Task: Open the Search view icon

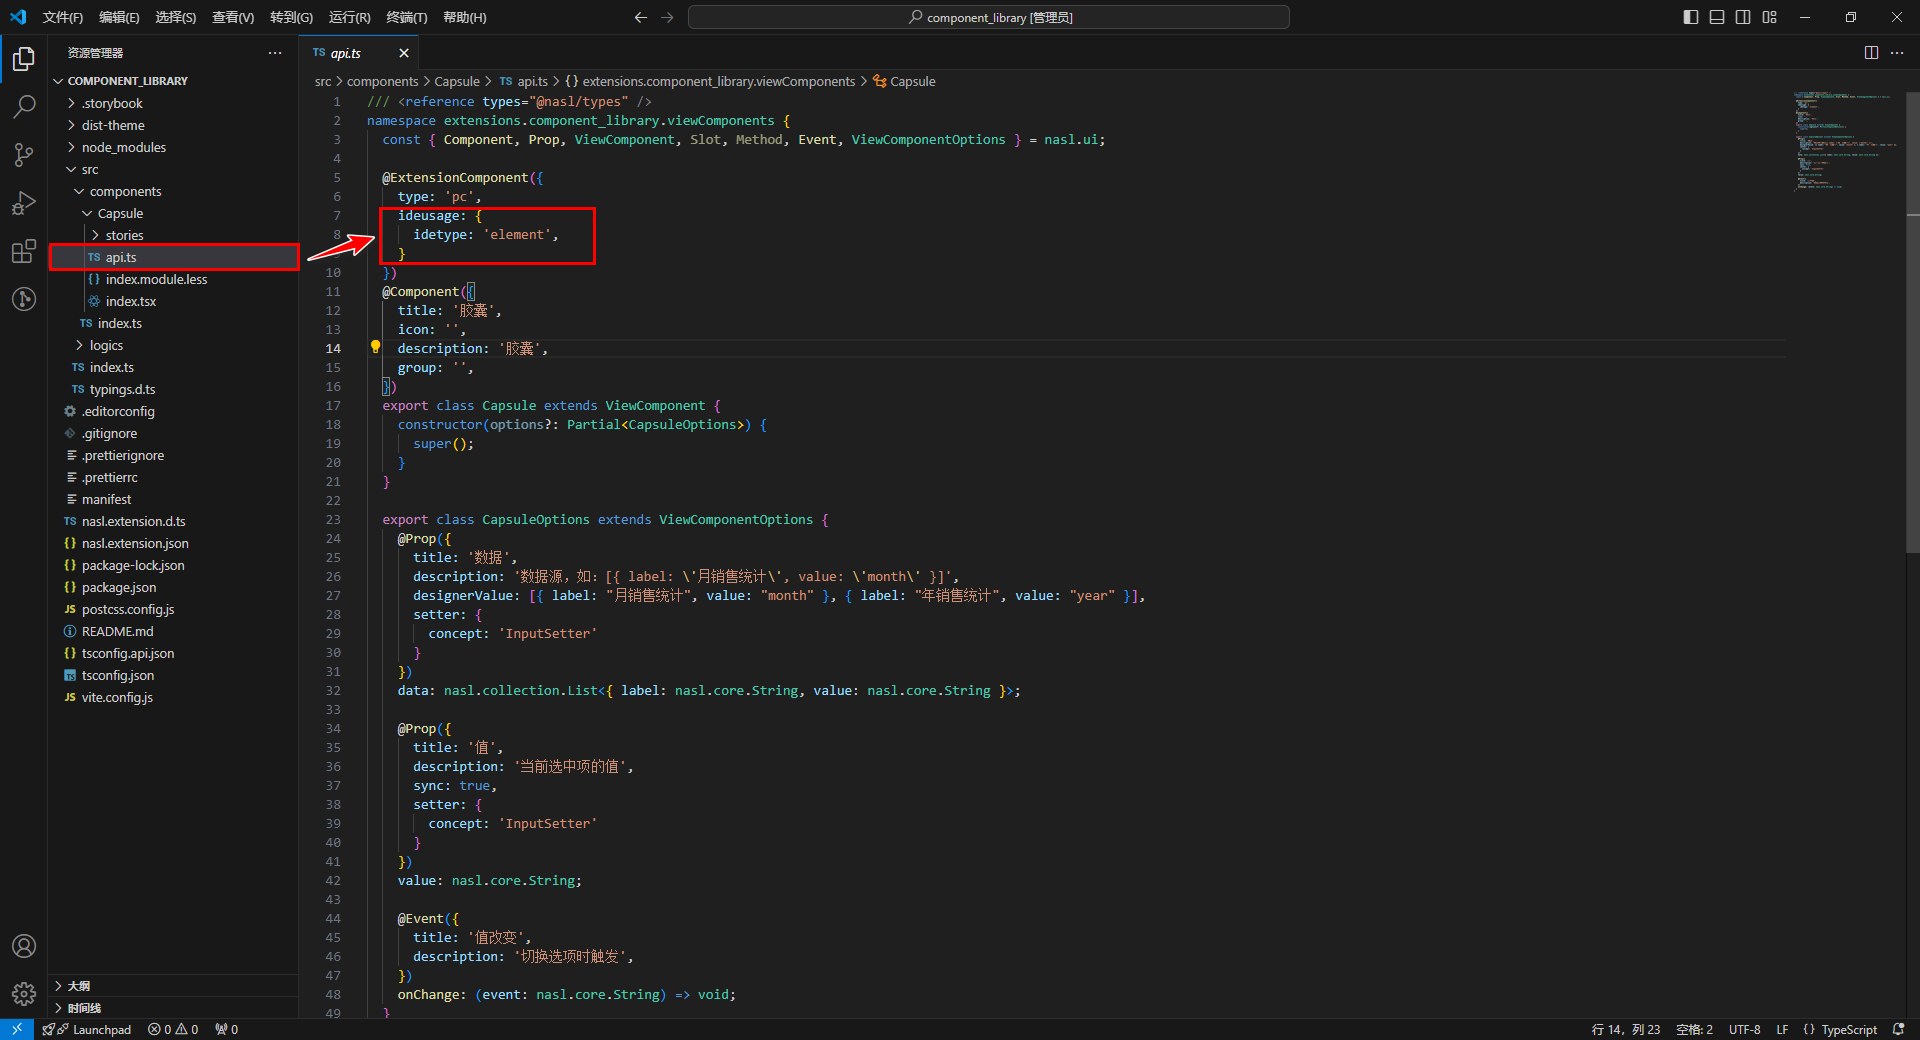Action: (x=24, y=107)
